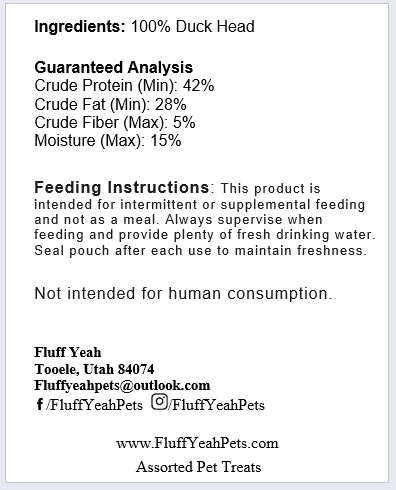Click the Crude Protein (Min) line
Viewport: 396px width, 490px height.
click(124, 86)
